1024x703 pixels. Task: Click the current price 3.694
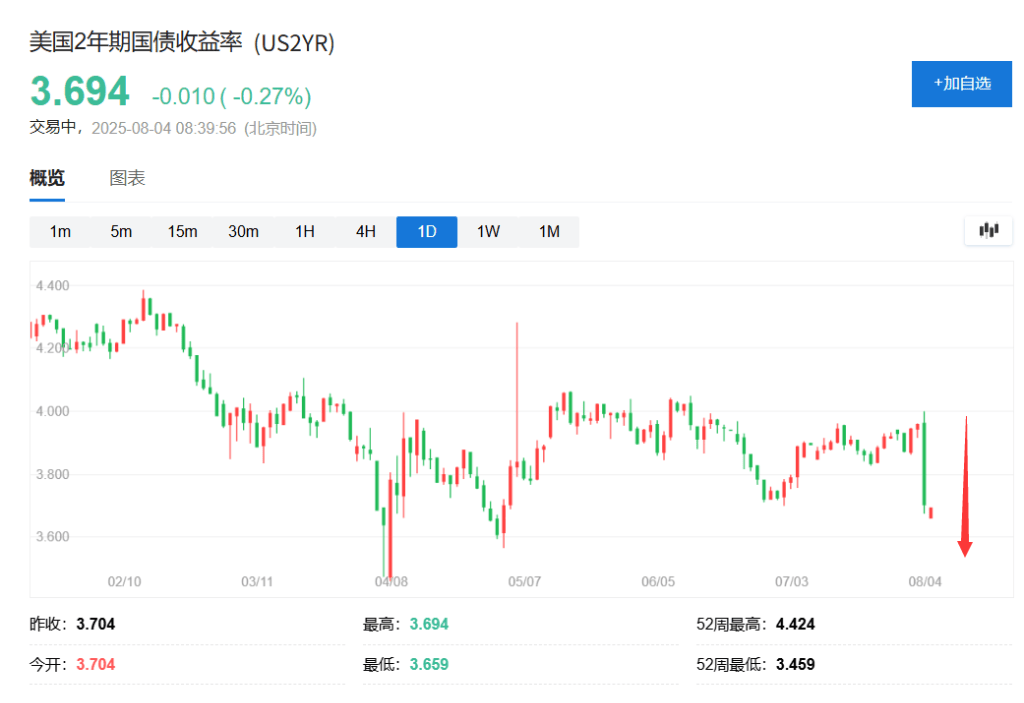pyautogui.click(x=80, y=91)
